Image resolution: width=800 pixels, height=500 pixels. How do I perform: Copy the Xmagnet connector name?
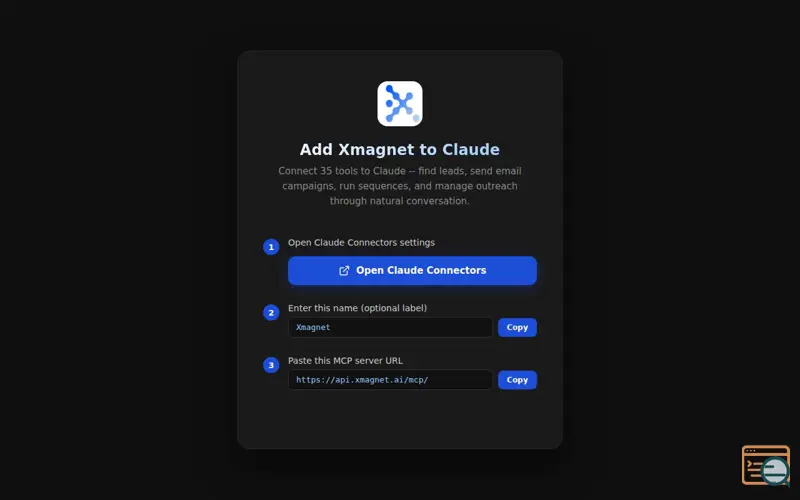click(x=517, y=328)
